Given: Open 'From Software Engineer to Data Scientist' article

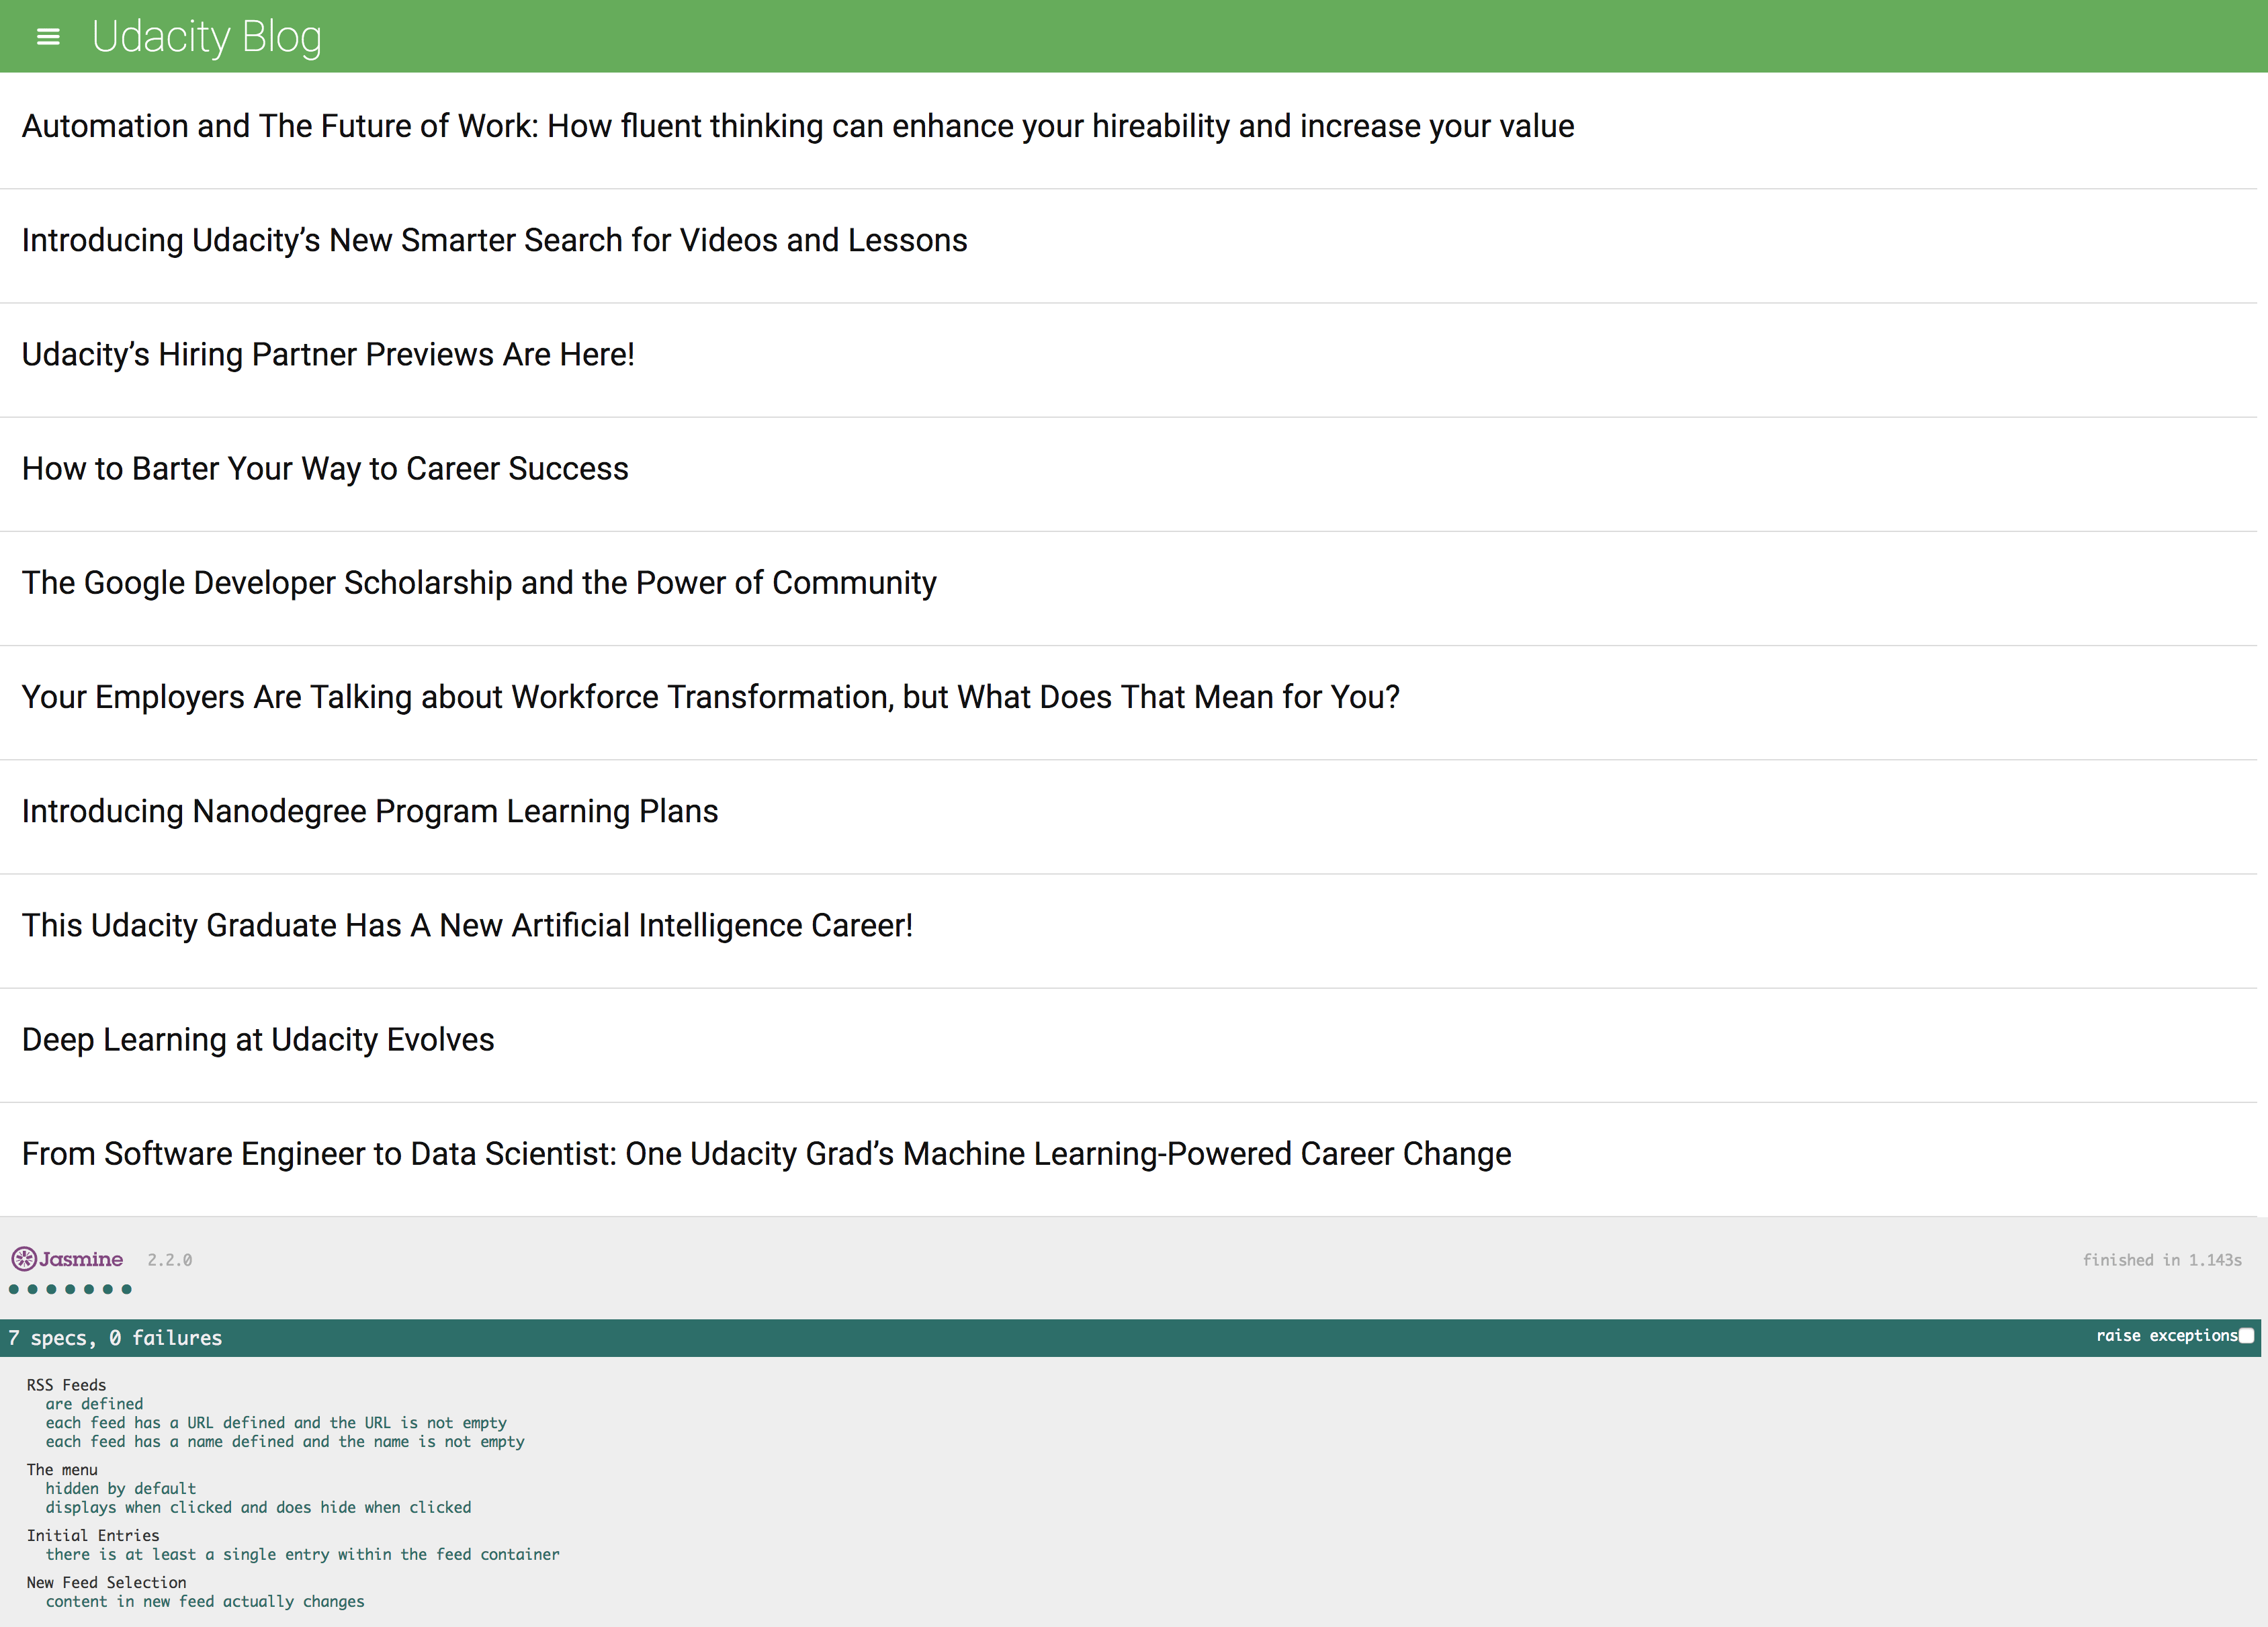Looking at the screenshot, I should tap(767, 1154).
